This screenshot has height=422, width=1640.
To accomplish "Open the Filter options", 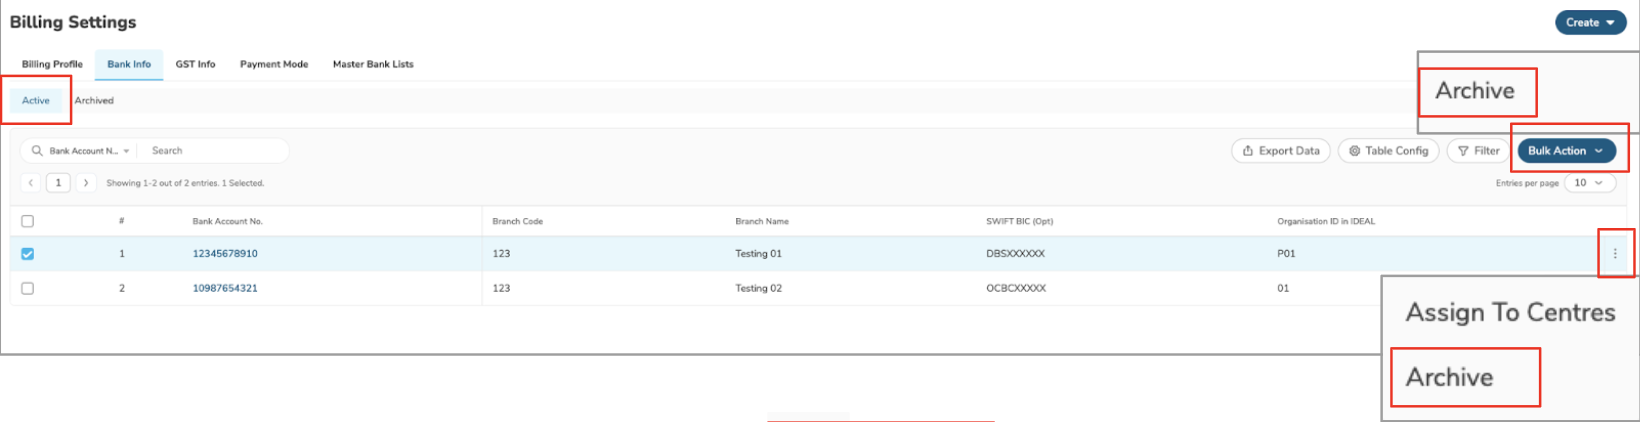I will tap(1479, 151).
